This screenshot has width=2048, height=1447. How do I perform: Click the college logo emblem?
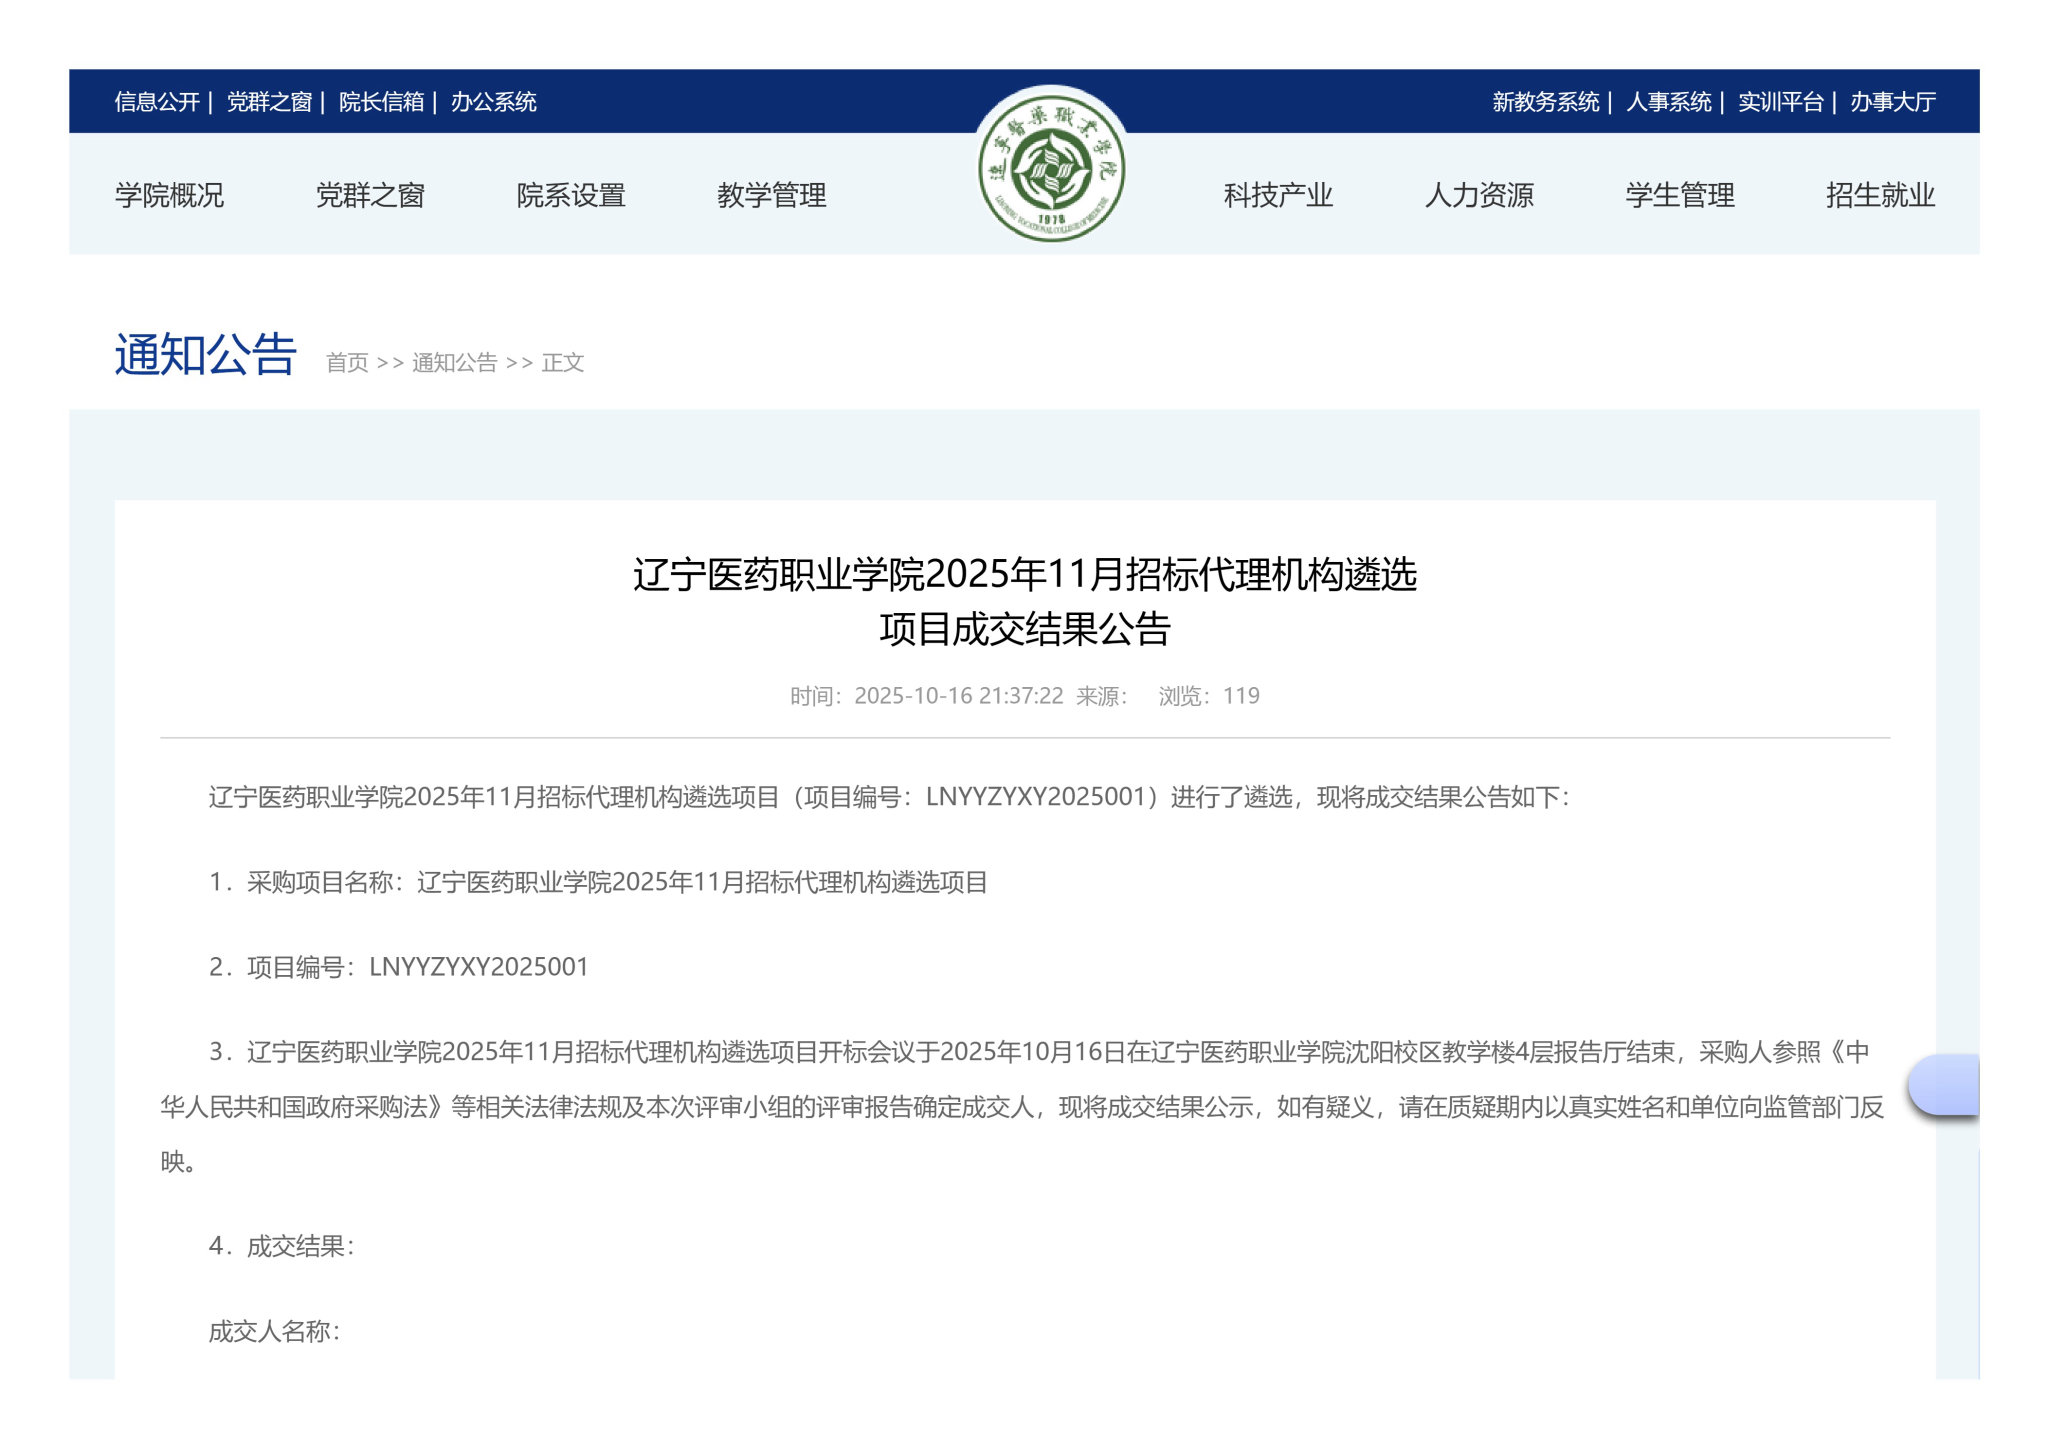pos(1050,168)
